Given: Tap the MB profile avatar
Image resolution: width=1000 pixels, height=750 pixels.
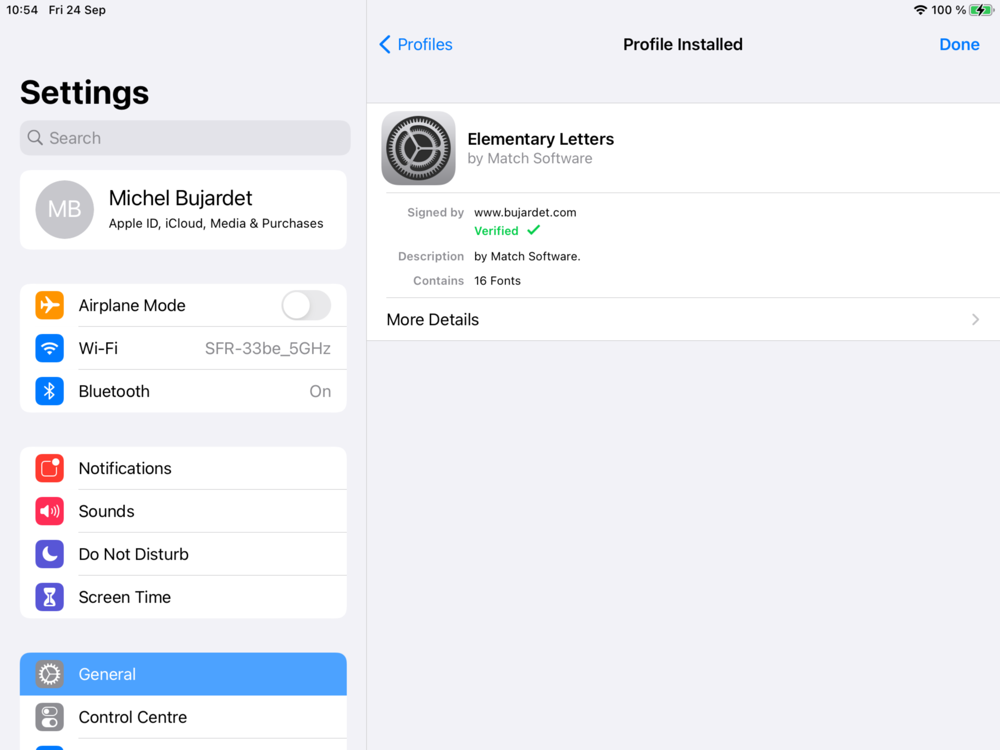Looking at the screenshot, I should pyautogui.click(x=64, y=209).
